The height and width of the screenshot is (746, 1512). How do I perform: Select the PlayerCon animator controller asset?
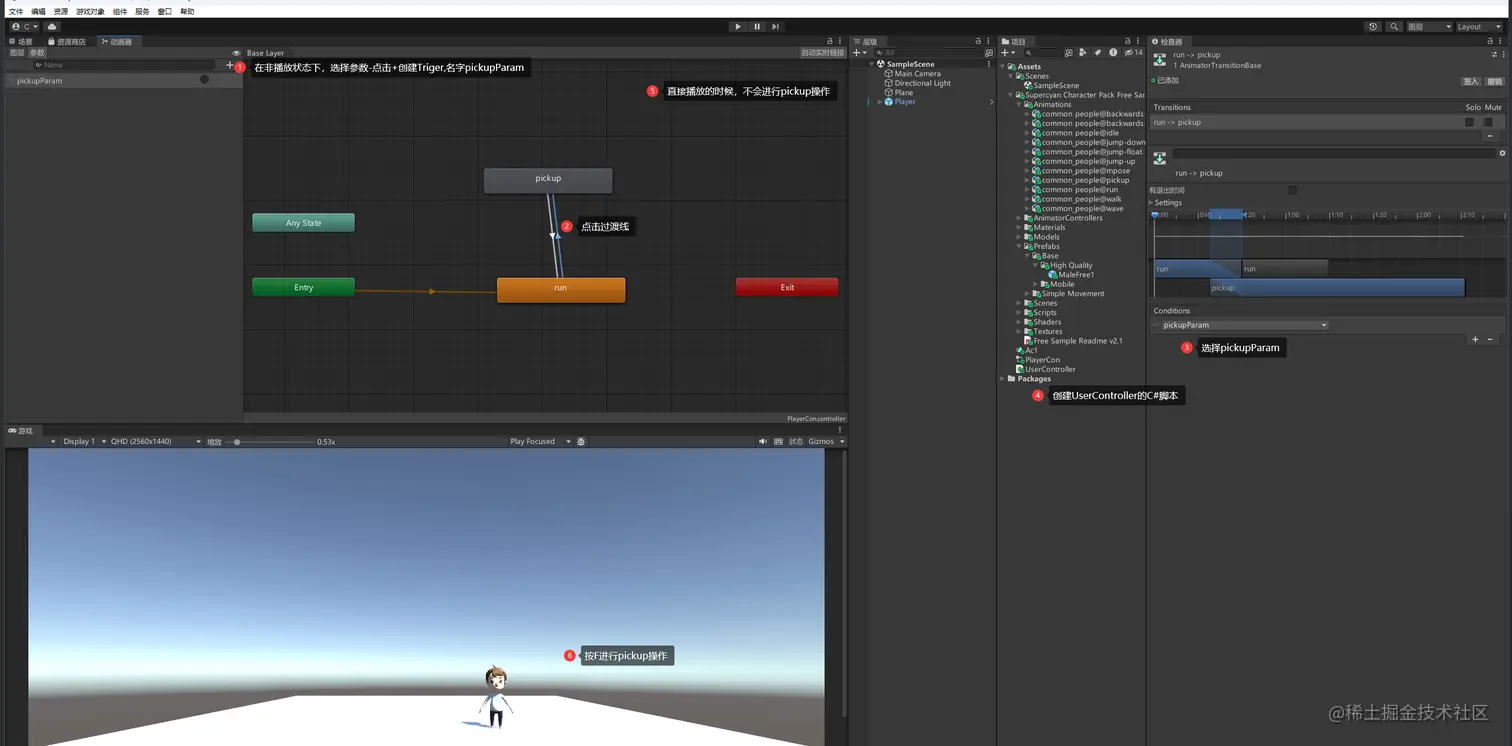click(1038, 360)
